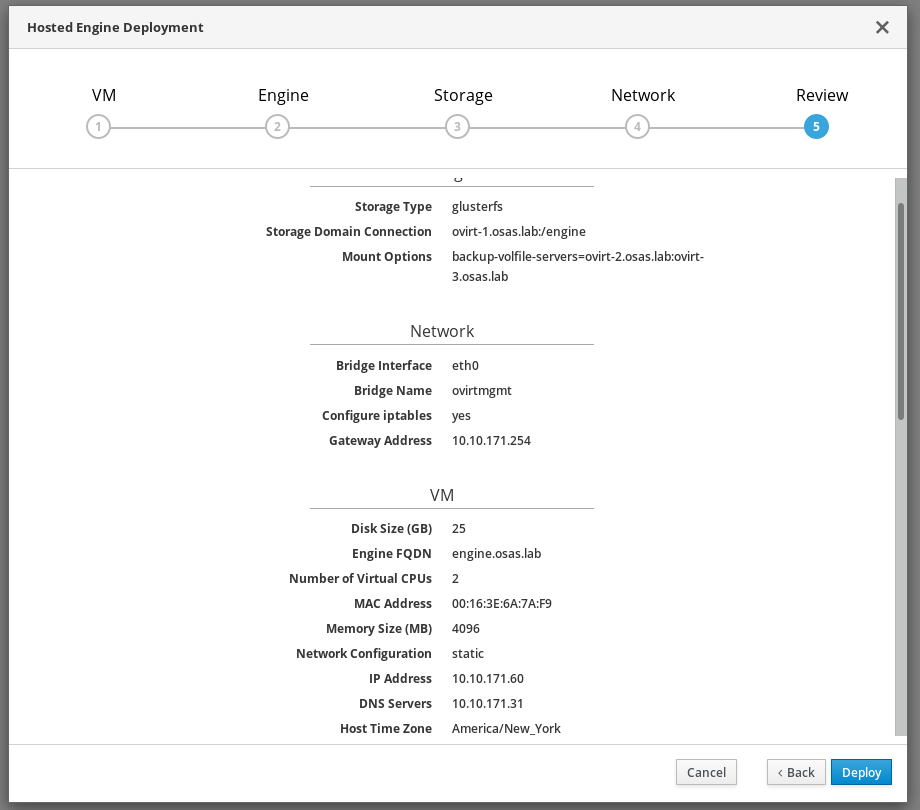Select the step 3 circle for Storage
Viewport: 920px width, 810px height.
click(457, 127)
